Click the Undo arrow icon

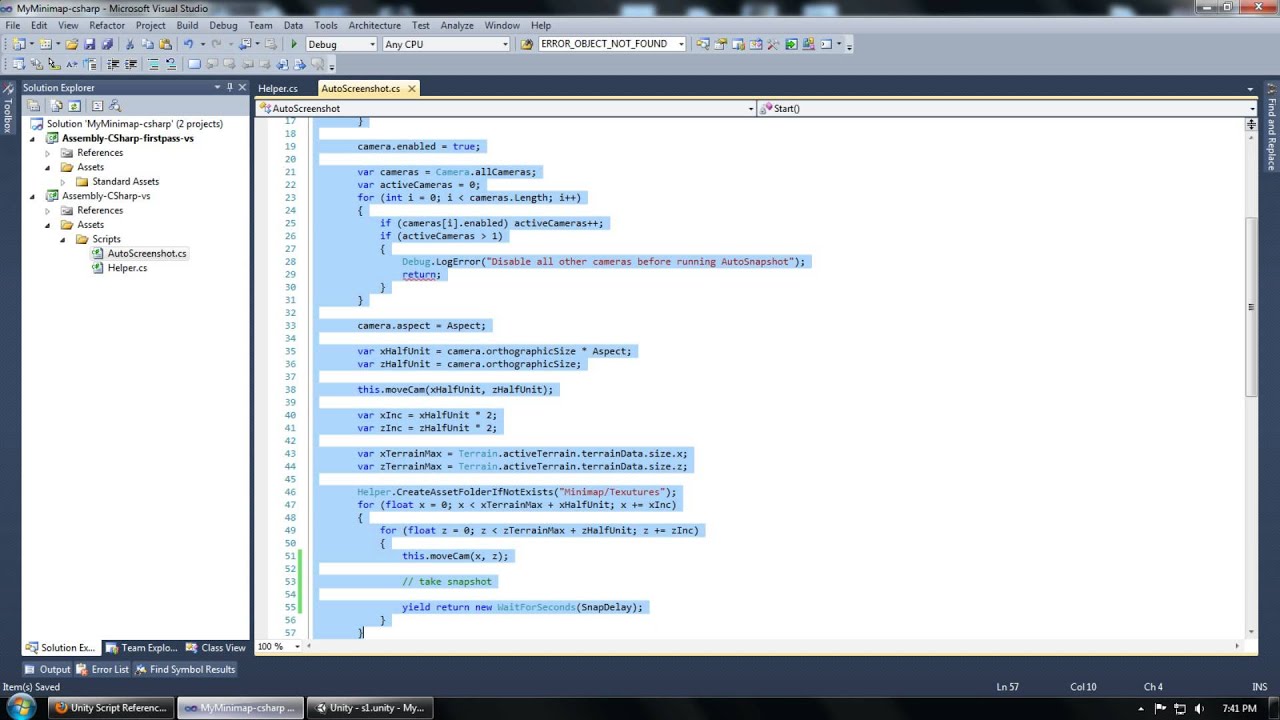click(187, 44)
